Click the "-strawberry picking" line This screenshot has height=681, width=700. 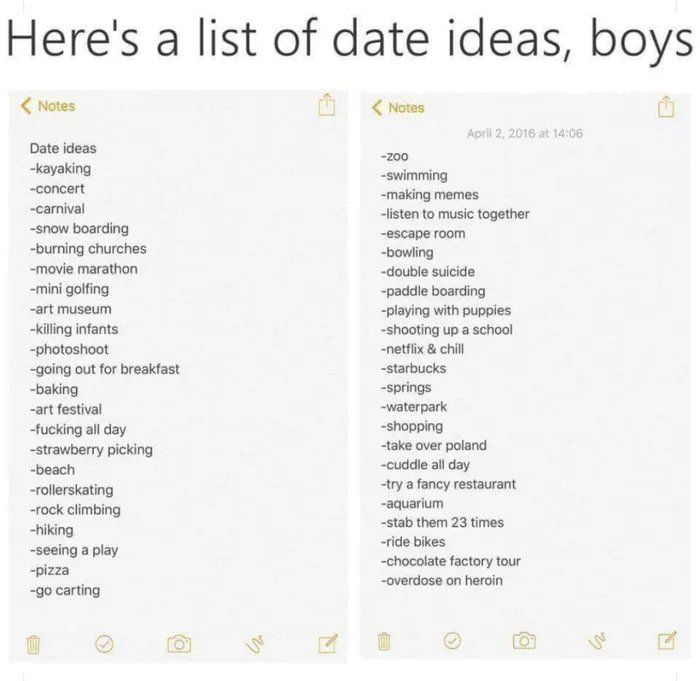(x=91, y=449)
